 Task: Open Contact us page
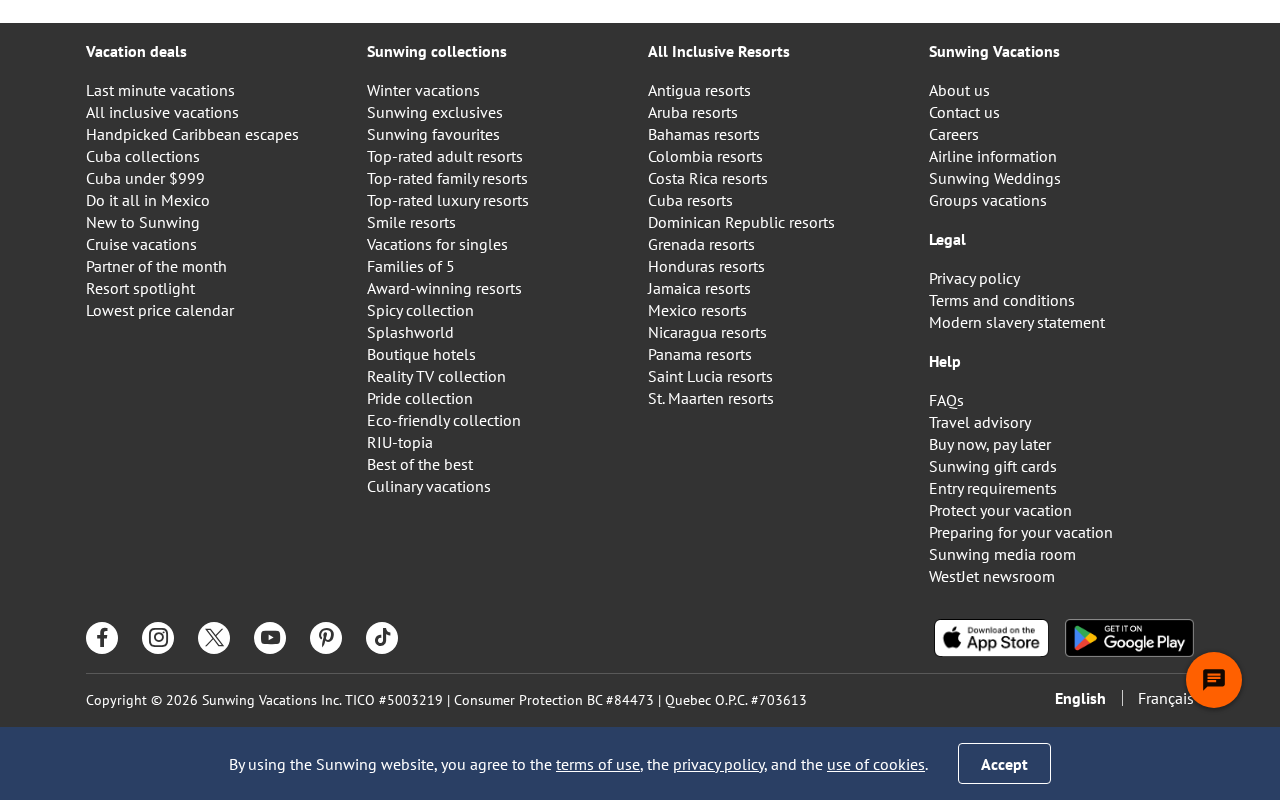coord(964,112)
